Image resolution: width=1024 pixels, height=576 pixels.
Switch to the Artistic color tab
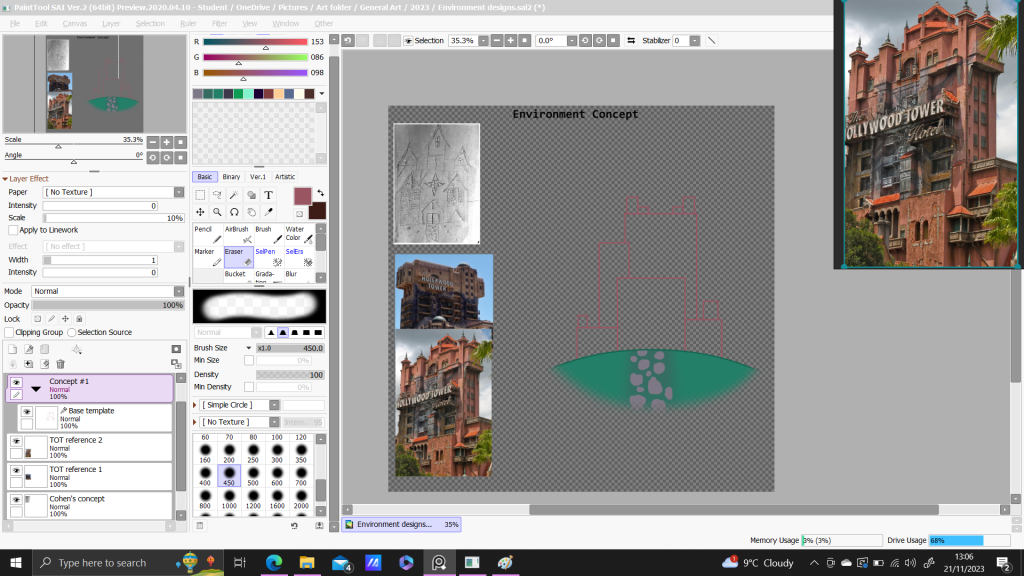point(285,177)
